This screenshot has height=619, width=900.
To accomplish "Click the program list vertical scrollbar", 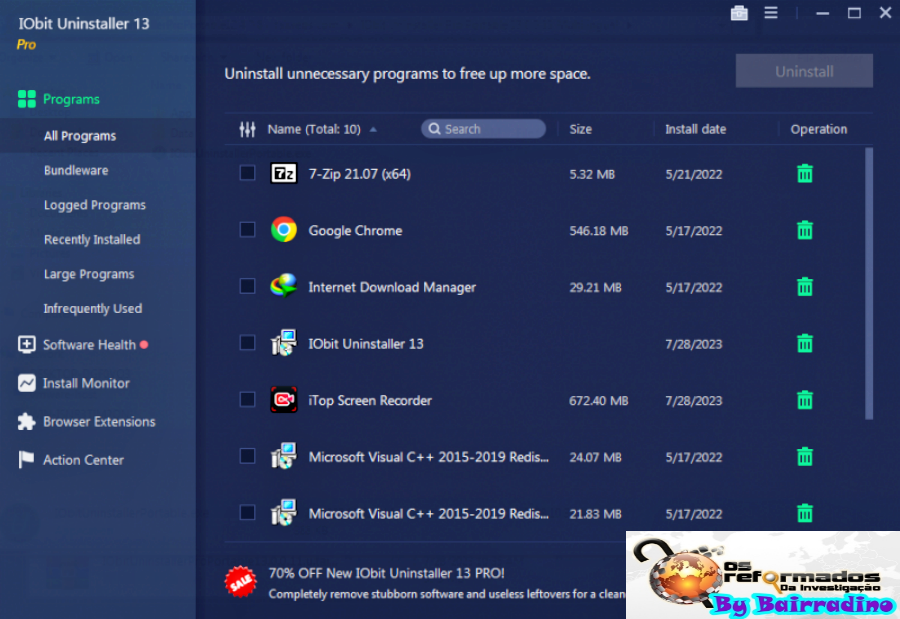I will point(869,284).
